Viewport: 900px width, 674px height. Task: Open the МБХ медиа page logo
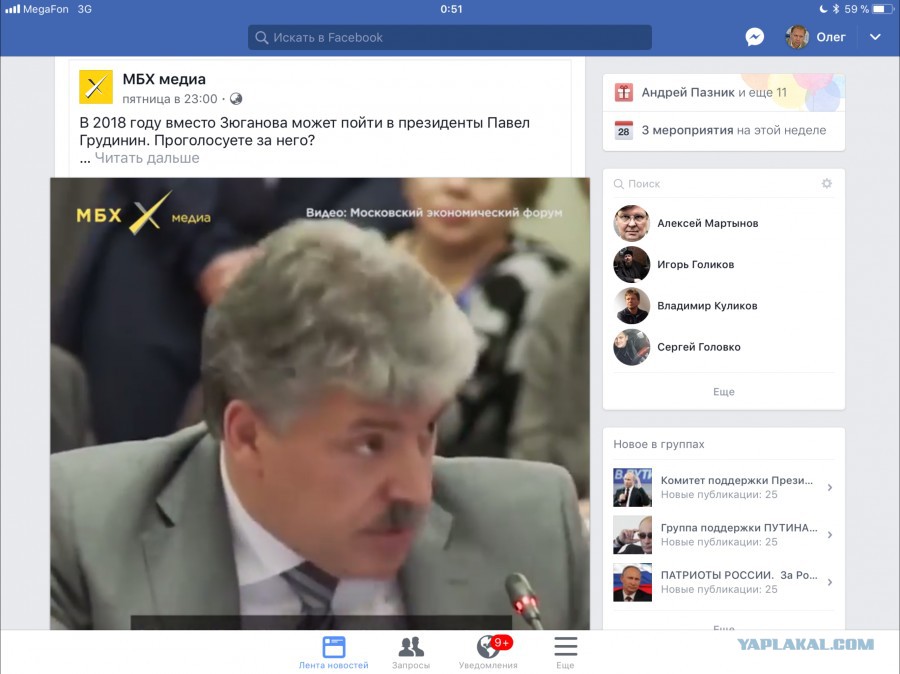pos(96,87)
